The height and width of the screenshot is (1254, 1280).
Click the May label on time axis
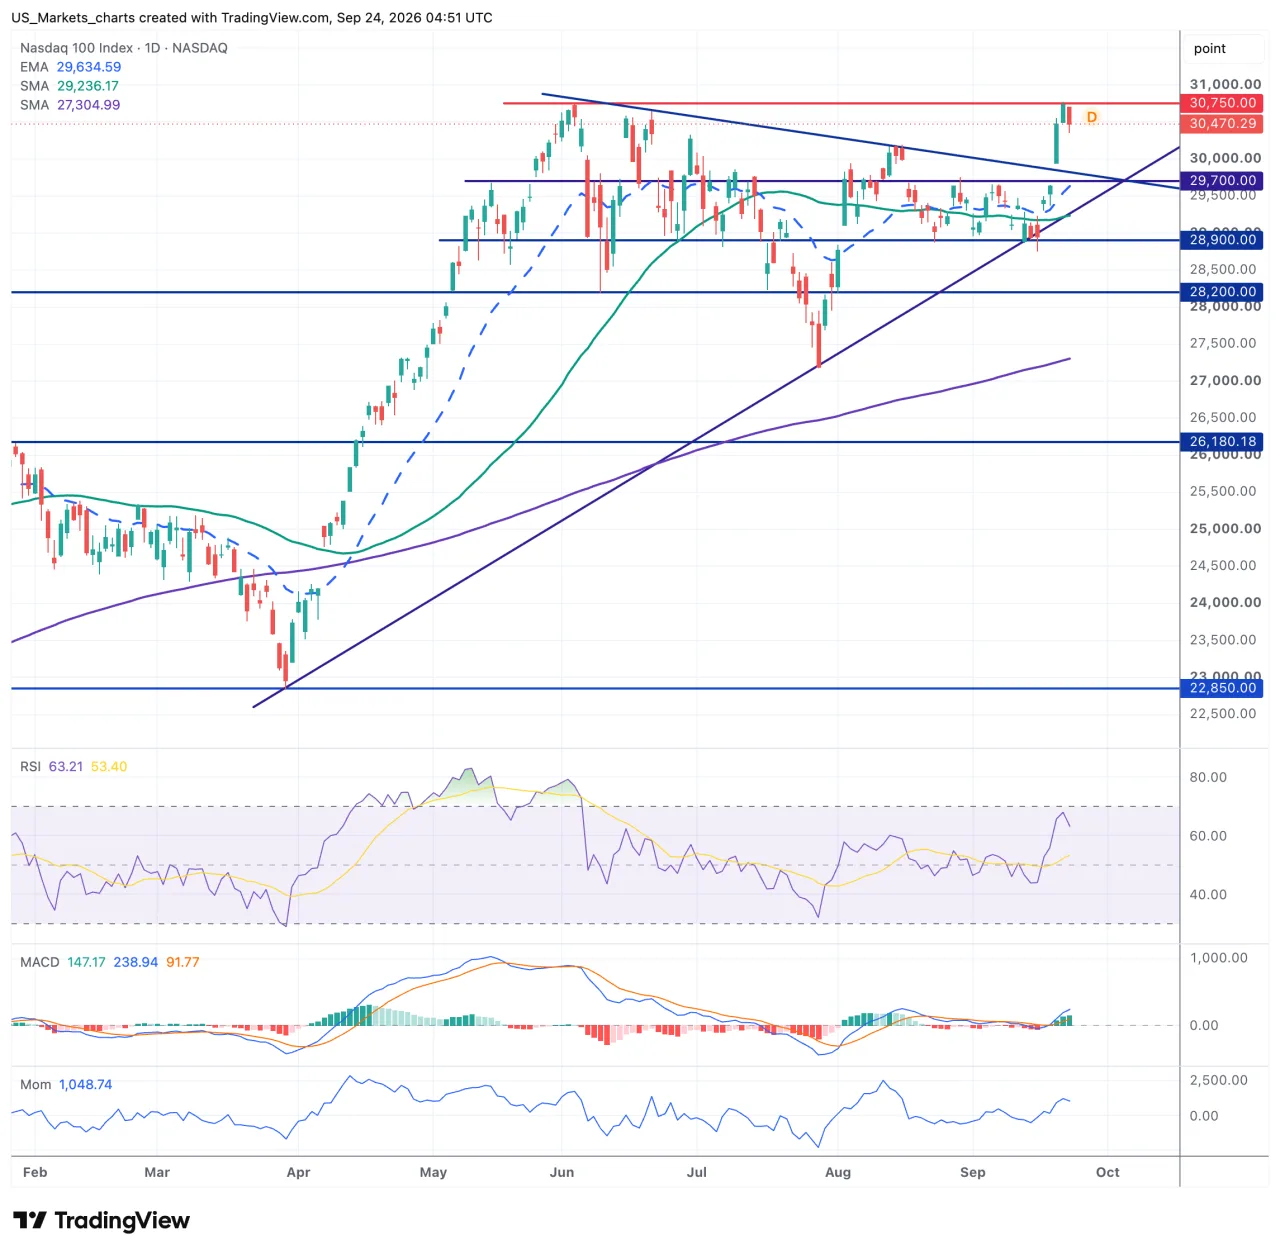pyautogui.click(x=433, y=1172)
